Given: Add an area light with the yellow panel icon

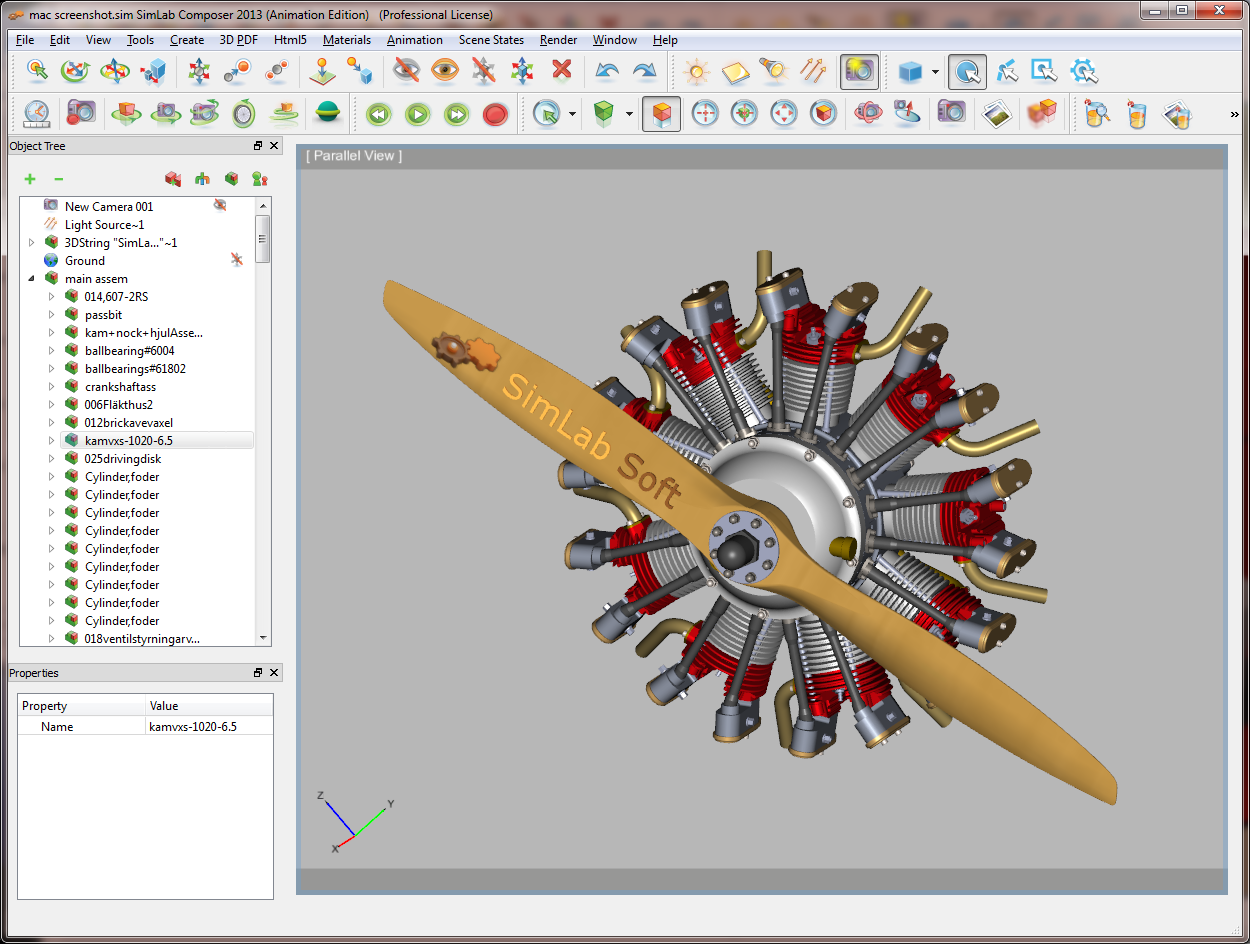Looking at the screenshot, I should [x=735, y=71].
